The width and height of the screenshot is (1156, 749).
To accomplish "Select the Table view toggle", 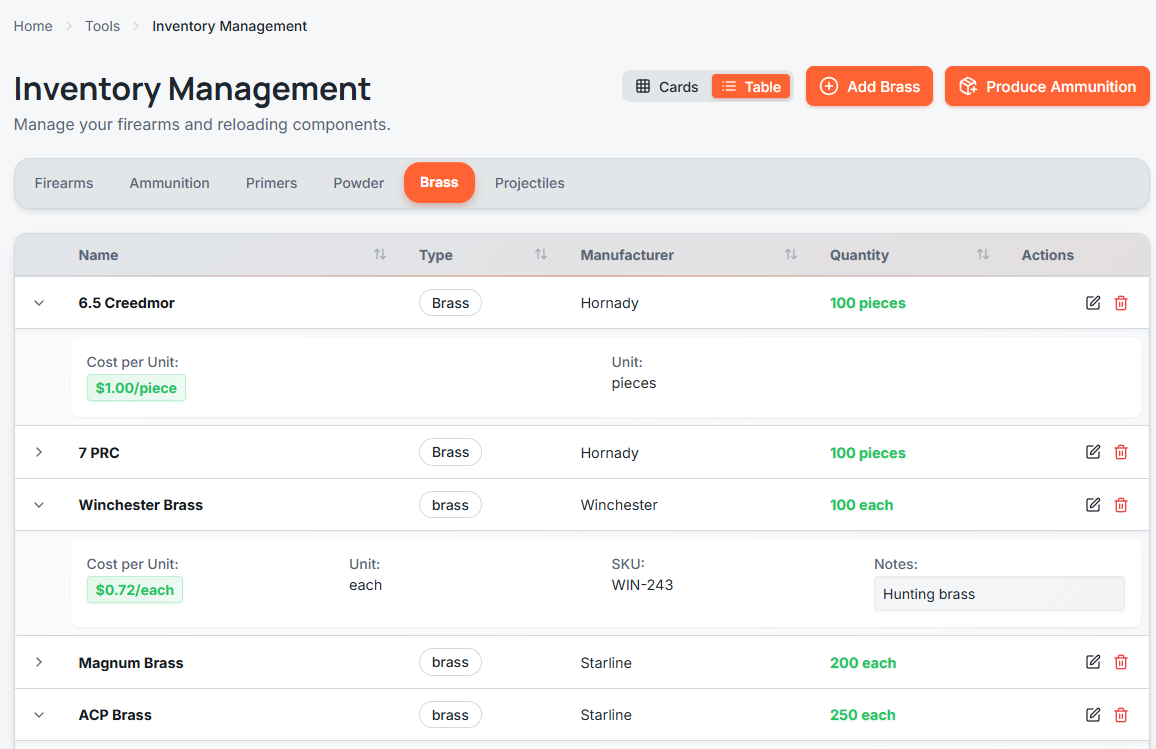I will point(751,87).
